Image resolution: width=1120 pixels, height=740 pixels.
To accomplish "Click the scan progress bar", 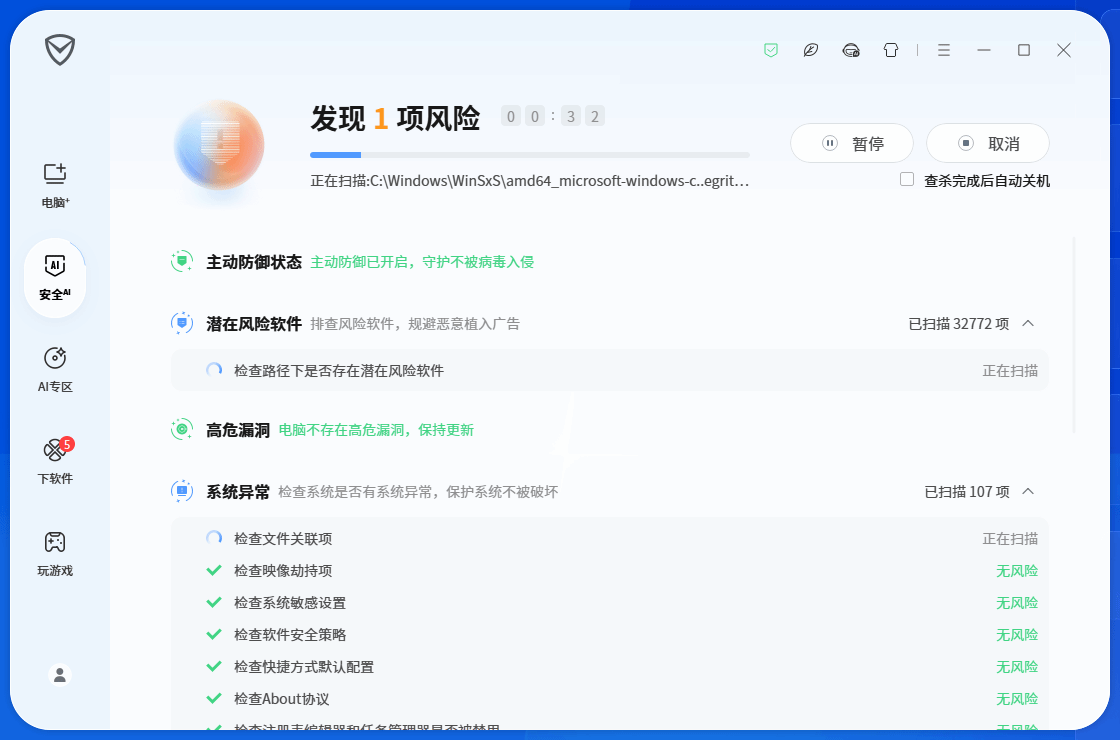I will [530, 155].
